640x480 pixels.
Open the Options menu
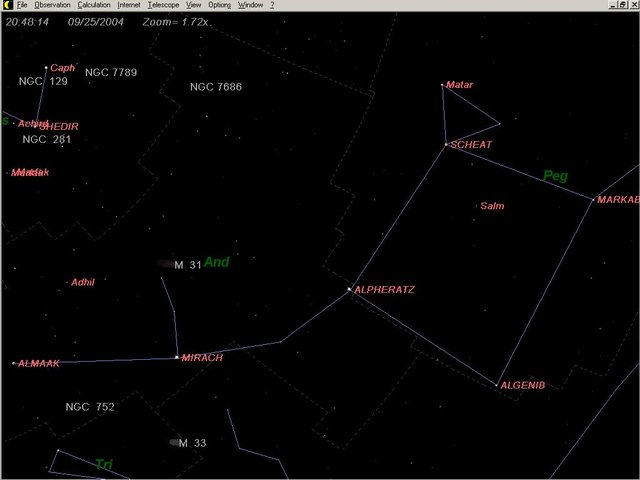(x=219, y=5)
